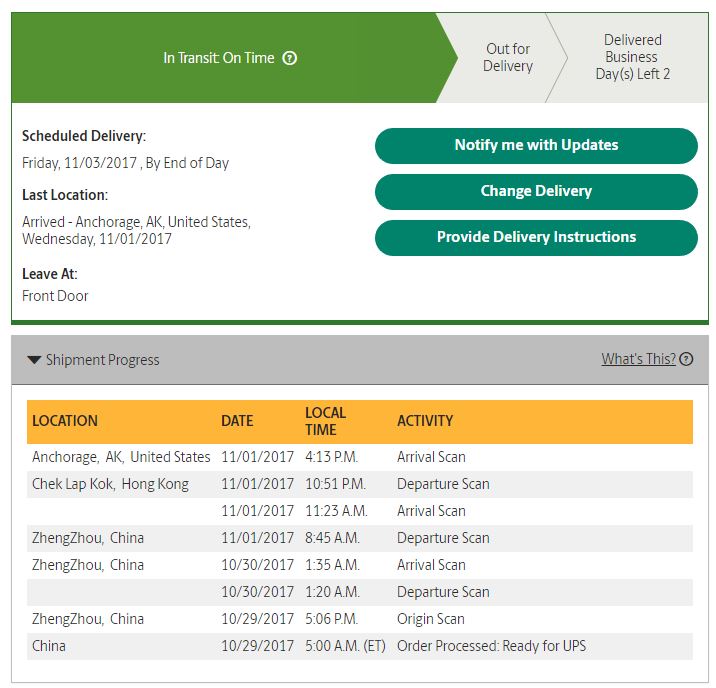Click the Change Delivery button
Screen dimensions: 716x688
pyautogui.click(x=536, y=191)
